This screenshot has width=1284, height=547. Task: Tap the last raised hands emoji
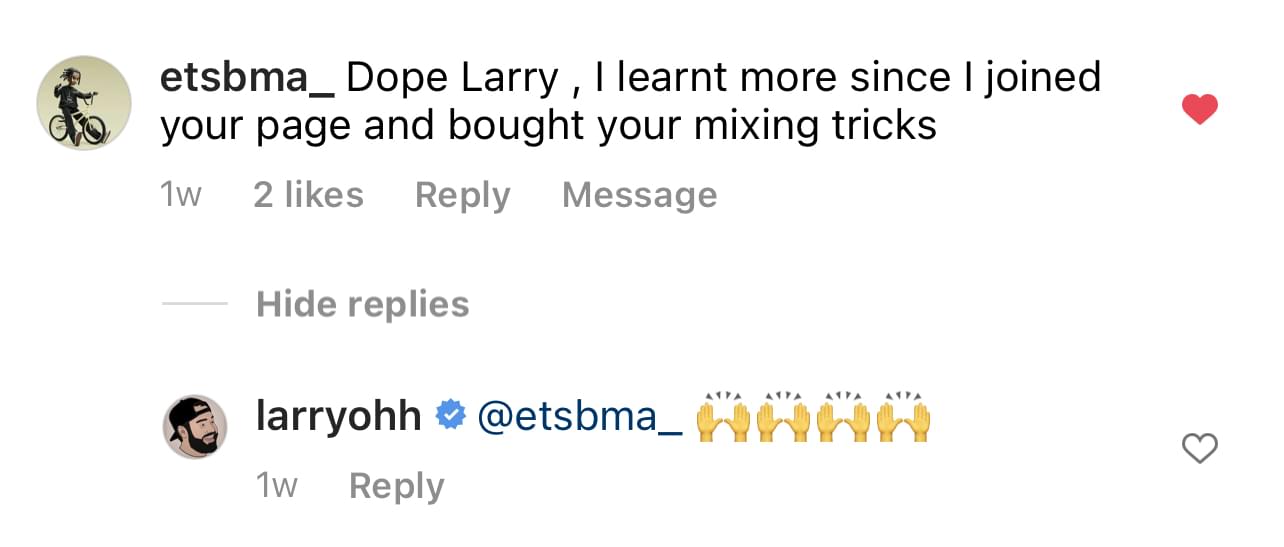click(x=904, y=418)
